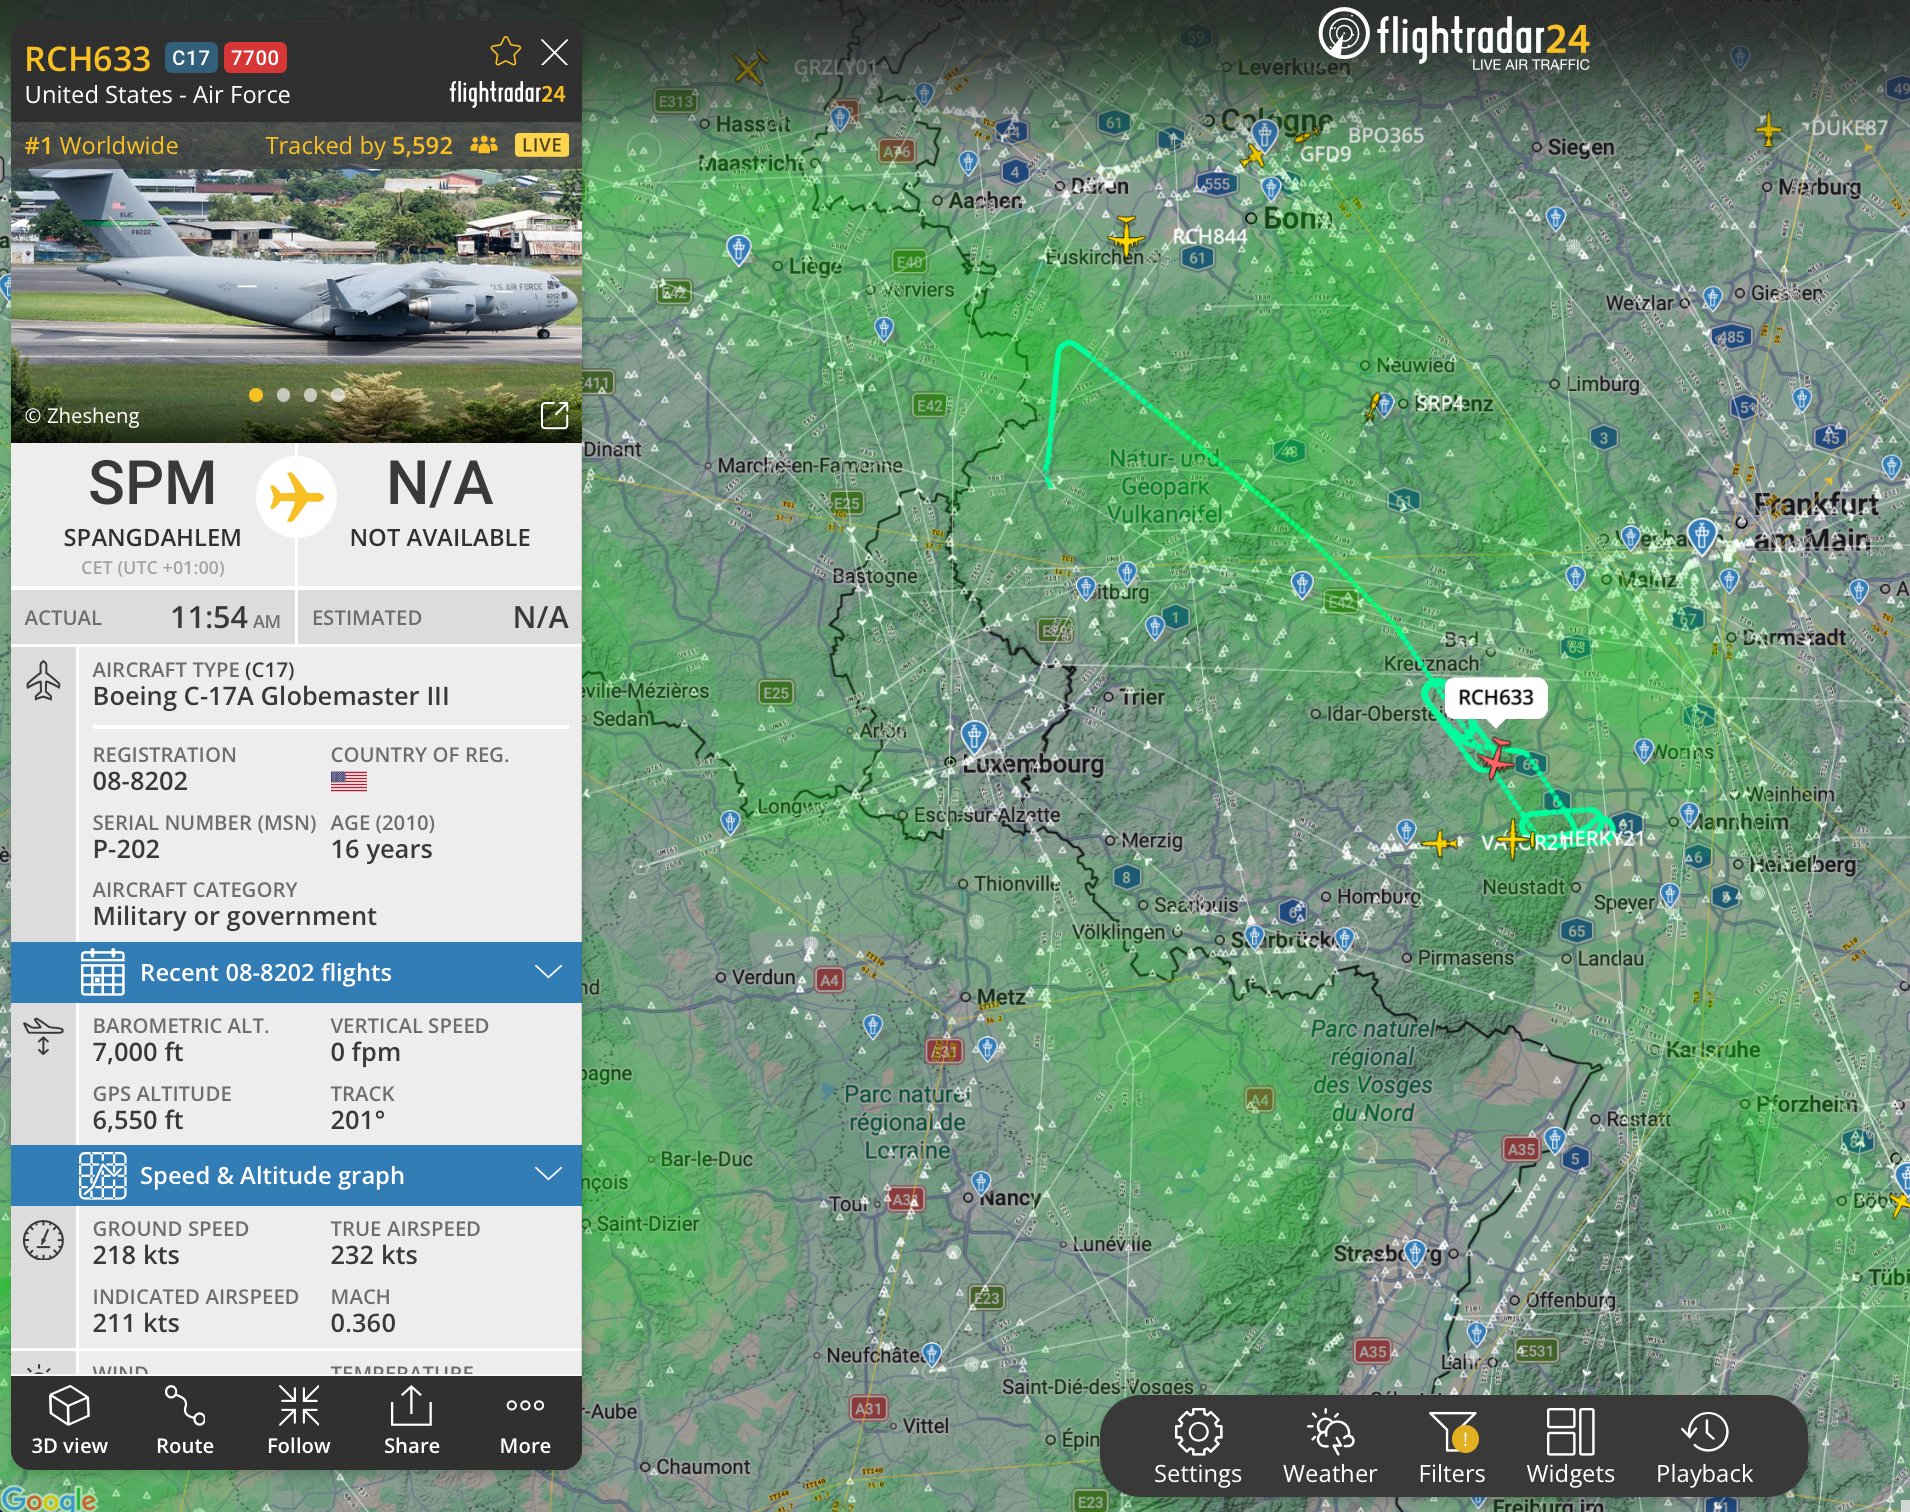
Task: Open the Weather layer options
Action: click(x=1329, y=1446)
